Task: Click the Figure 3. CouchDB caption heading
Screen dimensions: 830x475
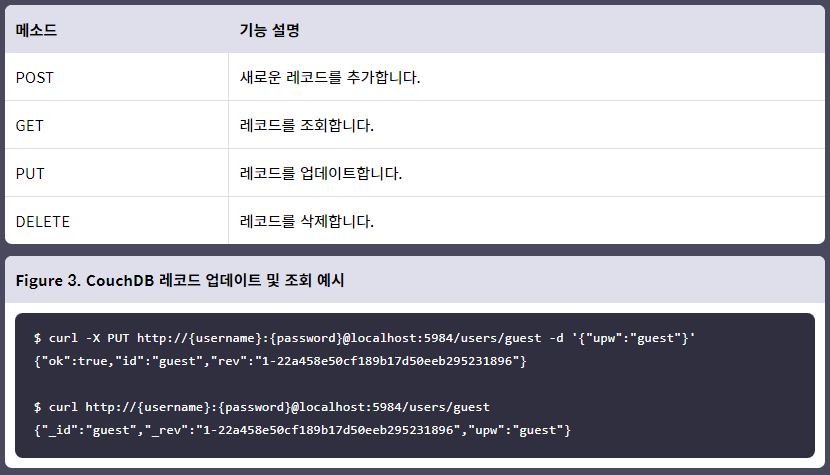Action: coord(180,280)
